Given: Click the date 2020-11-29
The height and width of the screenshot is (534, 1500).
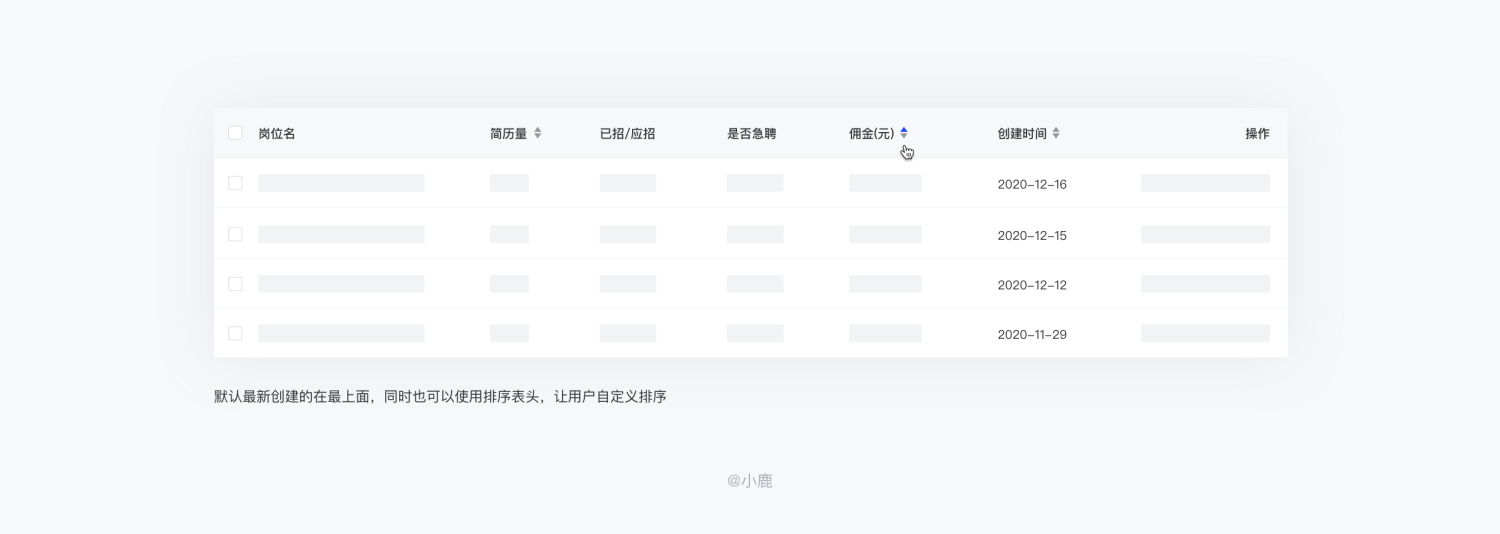Looking at the screenshot, I should point(1032,335).
